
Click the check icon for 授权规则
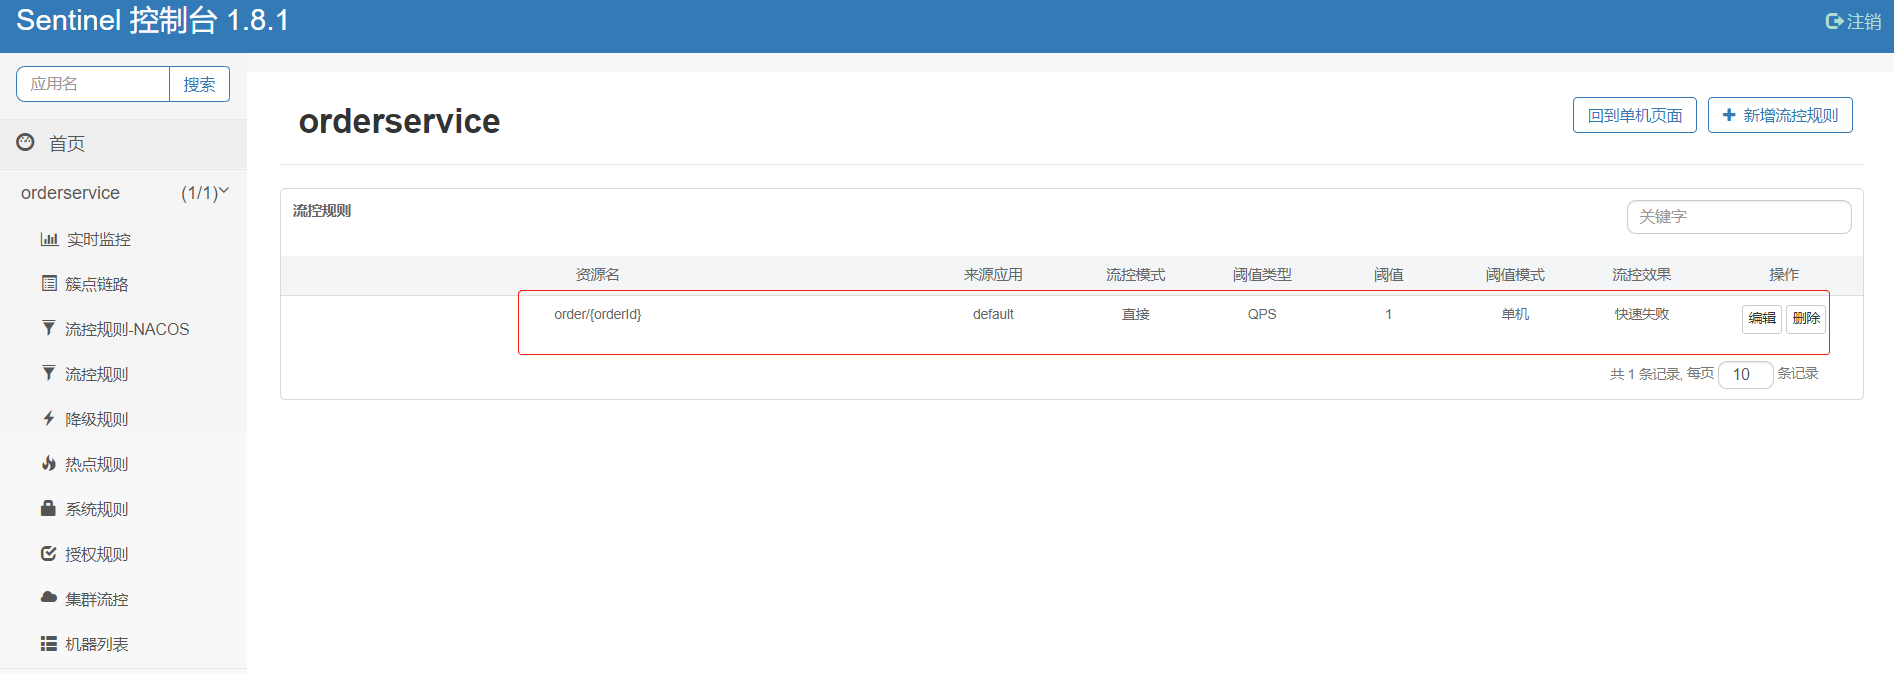coord(48,553)
